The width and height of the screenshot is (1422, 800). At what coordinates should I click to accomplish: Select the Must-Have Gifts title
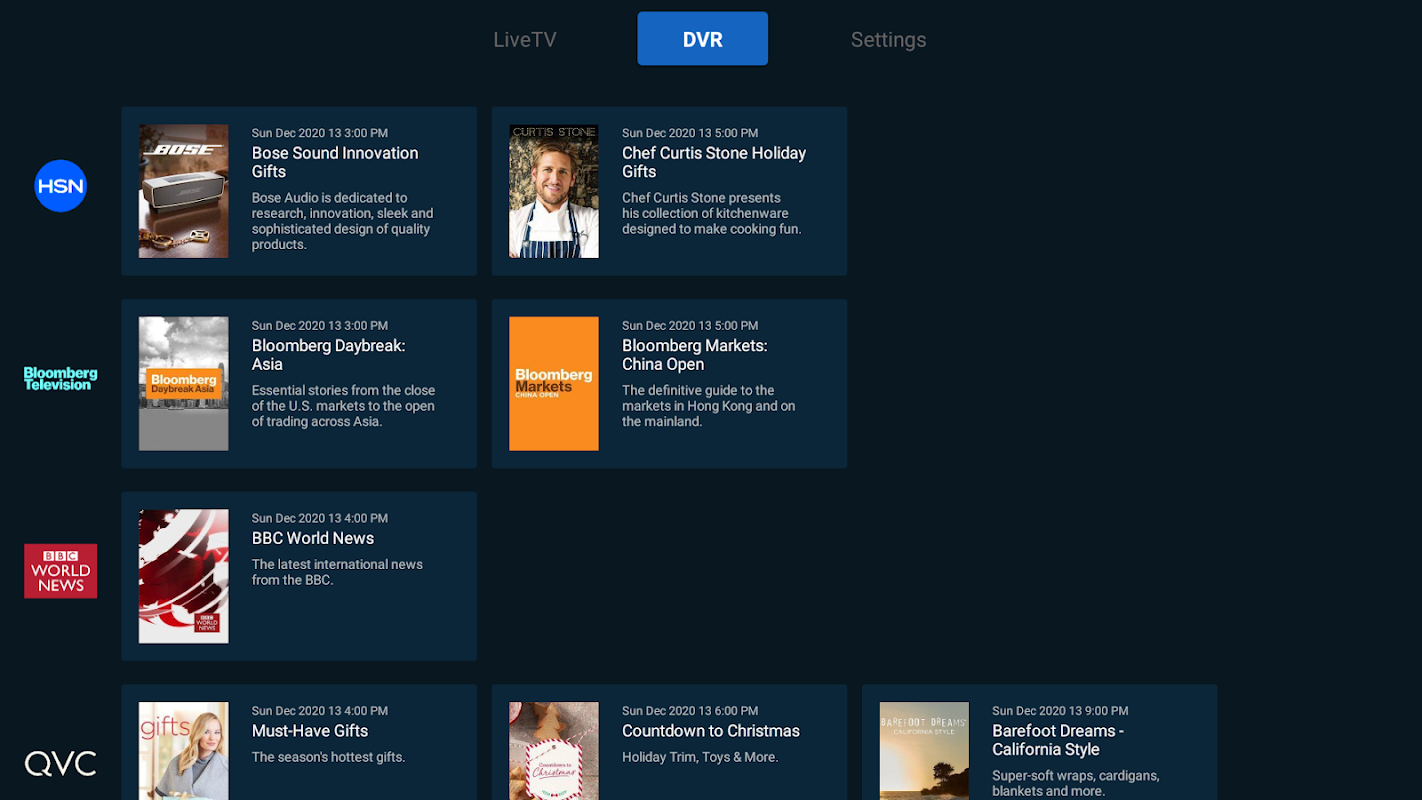(x=310, y=731)
